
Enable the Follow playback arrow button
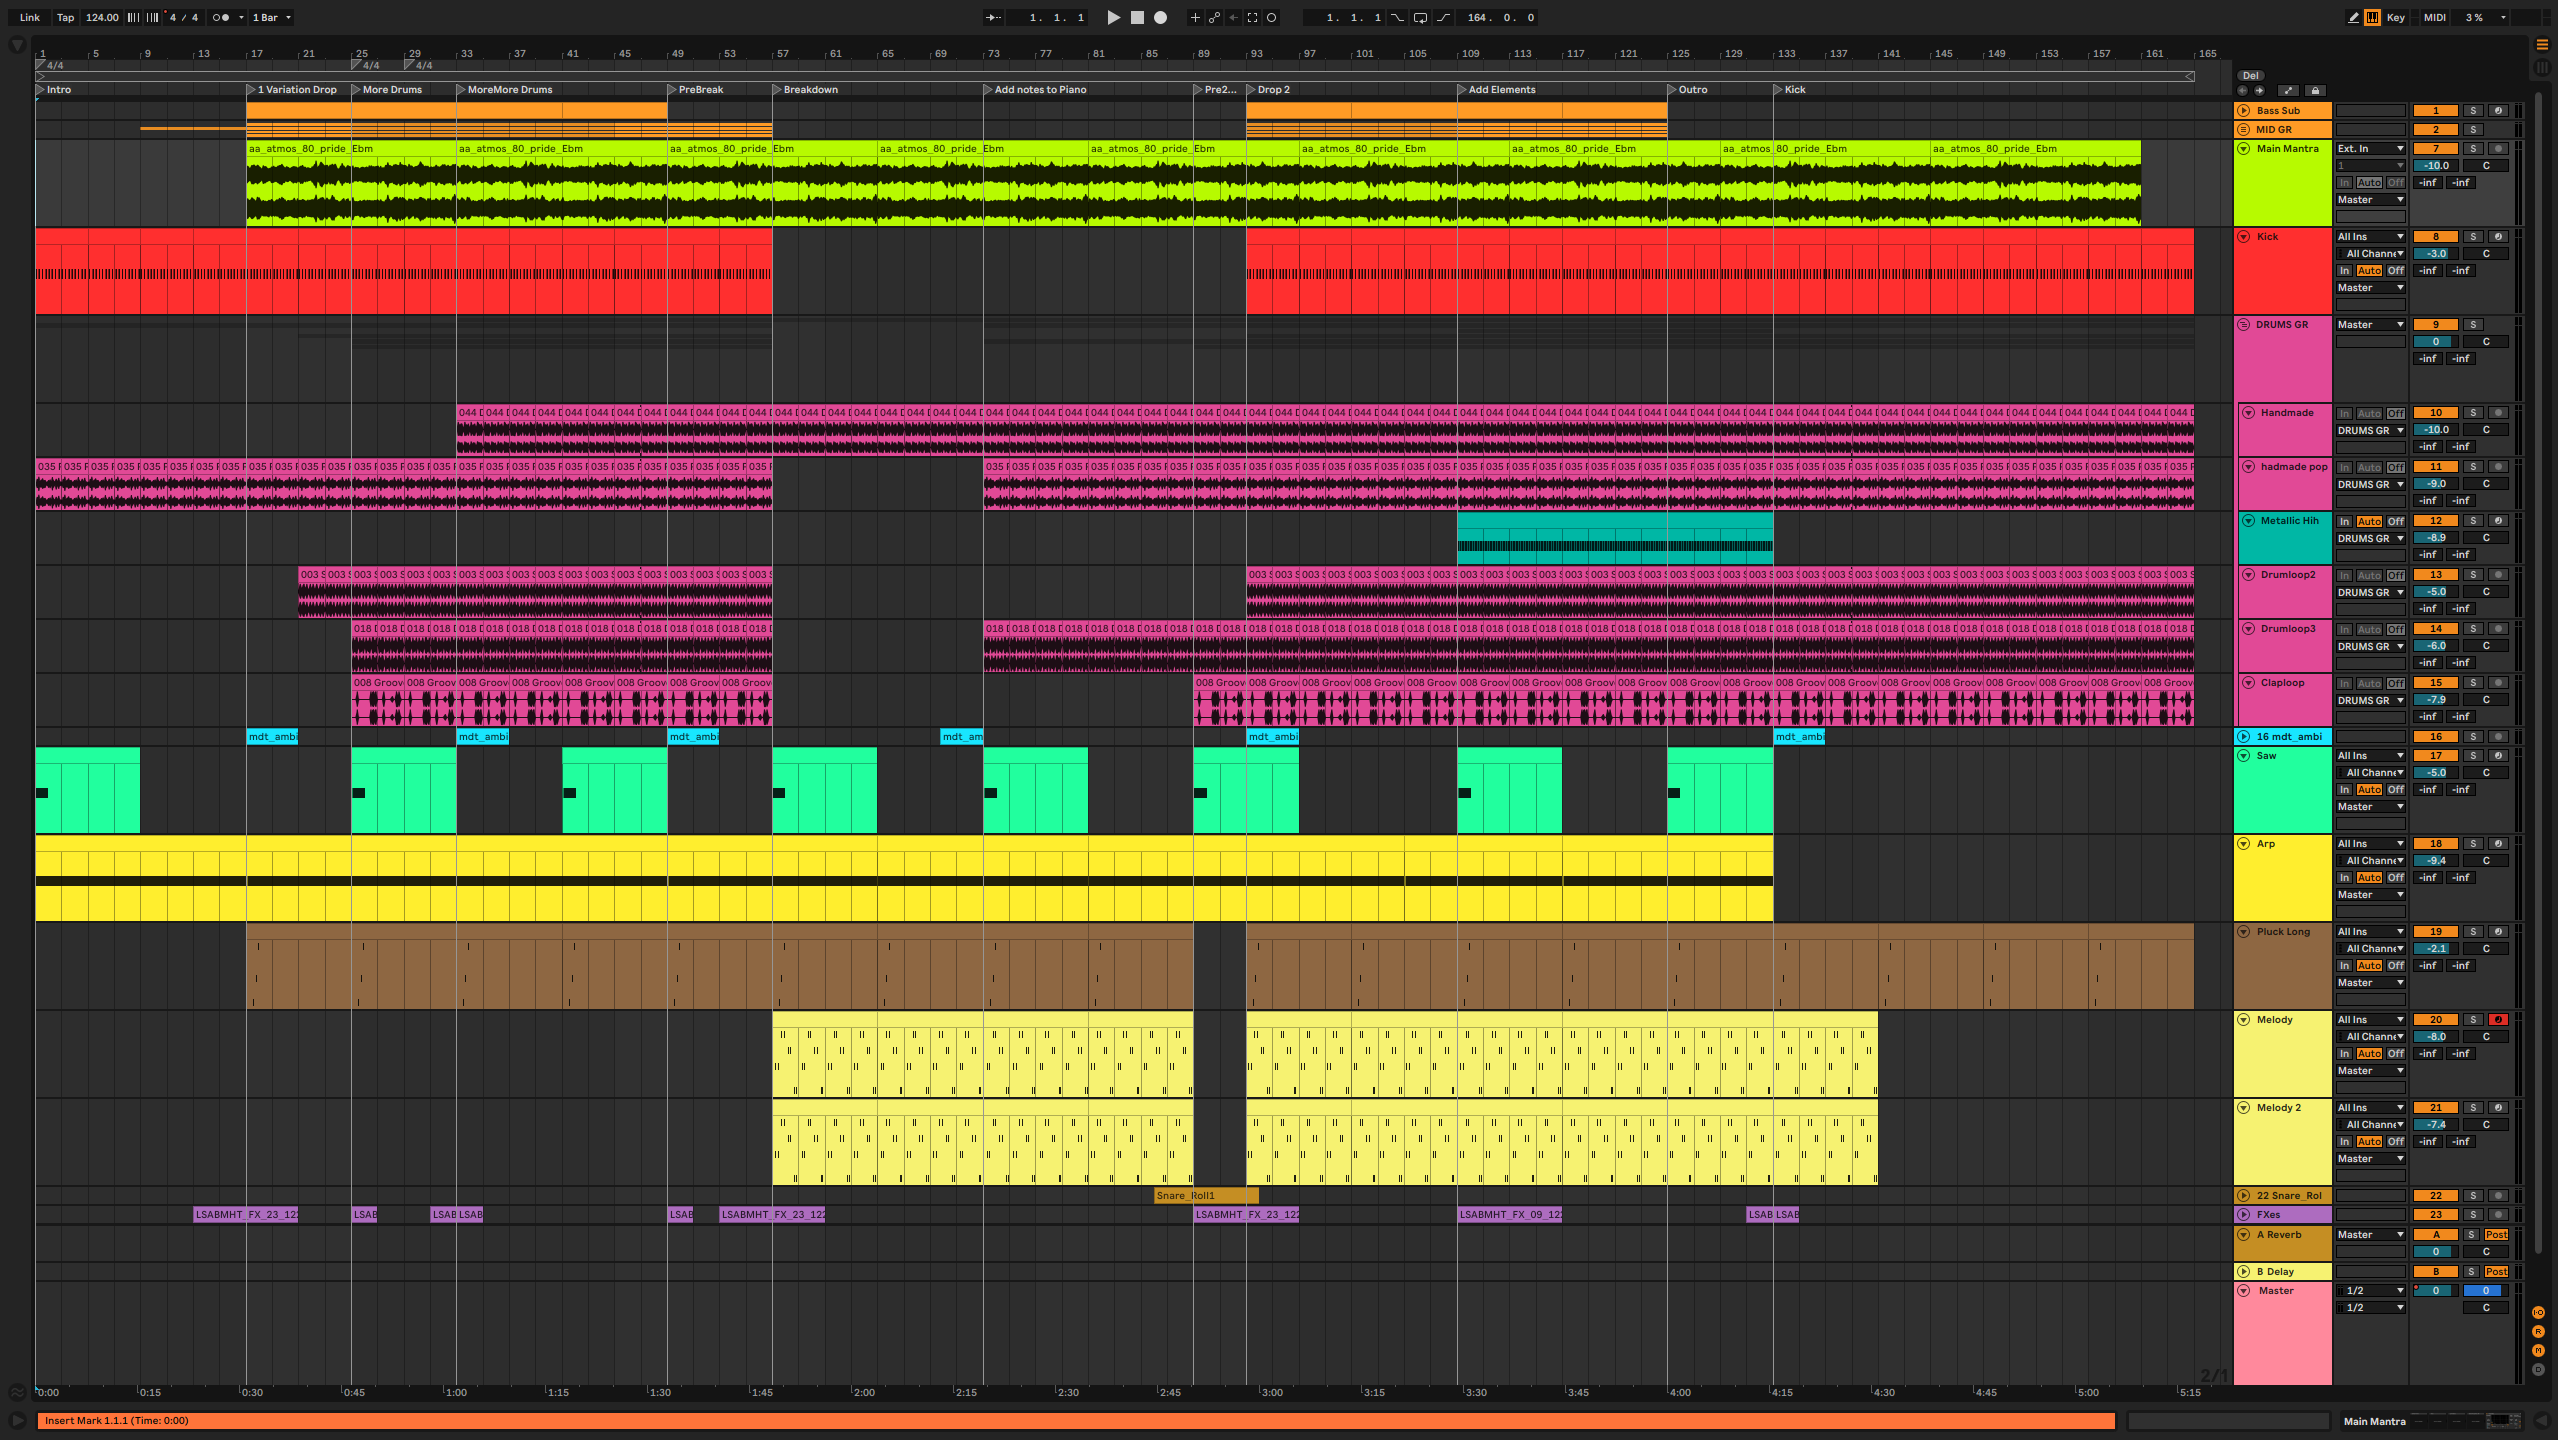coord(993,17)
